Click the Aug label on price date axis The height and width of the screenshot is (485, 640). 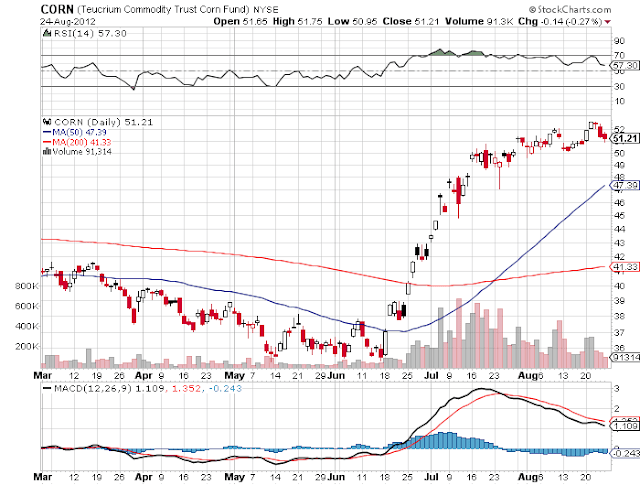point(527,375)
